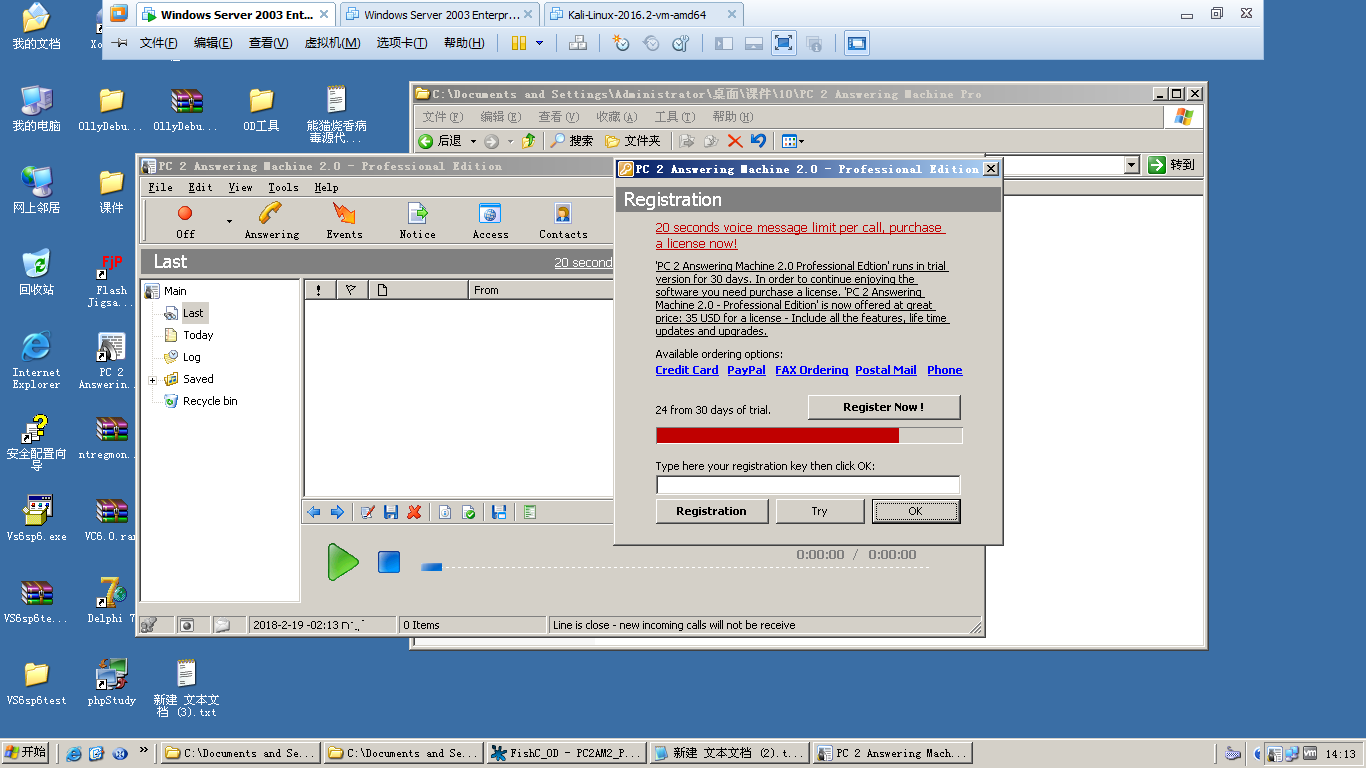This screenshot has width=1366, height=768.
Task: Click the Credit Card ordering link
Action: tap(687, 370)
